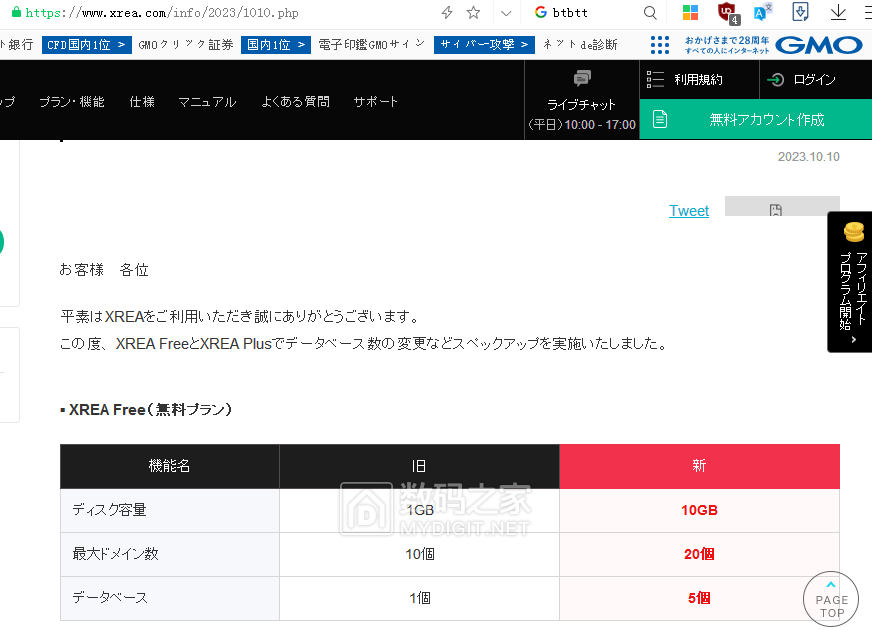
Task: Click the lightning bolt speed icon
Action: [x=447, y=13]
